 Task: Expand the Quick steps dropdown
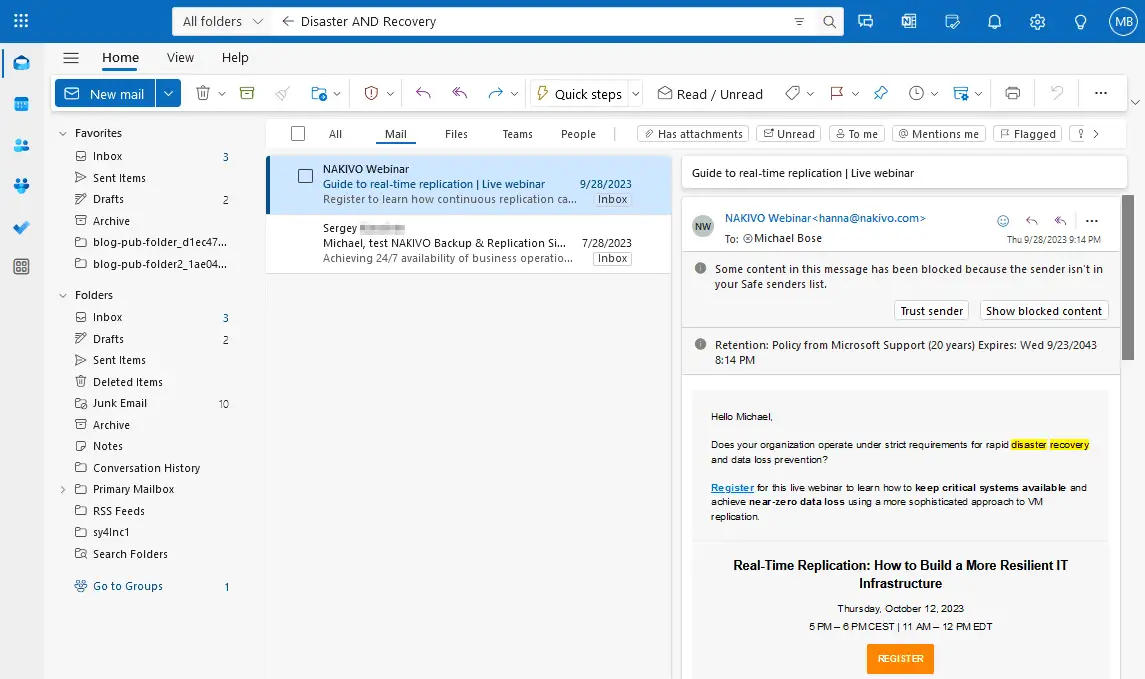pos(637,93)
